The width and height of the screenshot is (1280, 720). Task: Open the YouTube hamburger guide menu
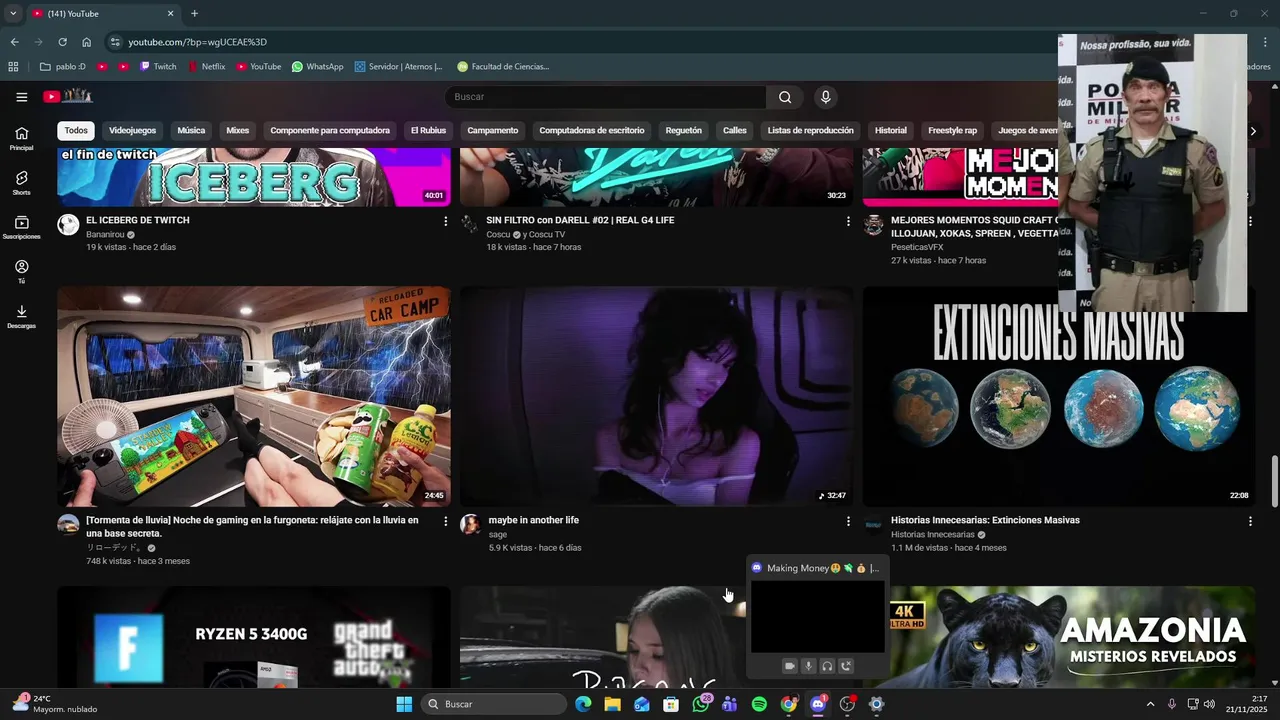[x=21, y=97]
